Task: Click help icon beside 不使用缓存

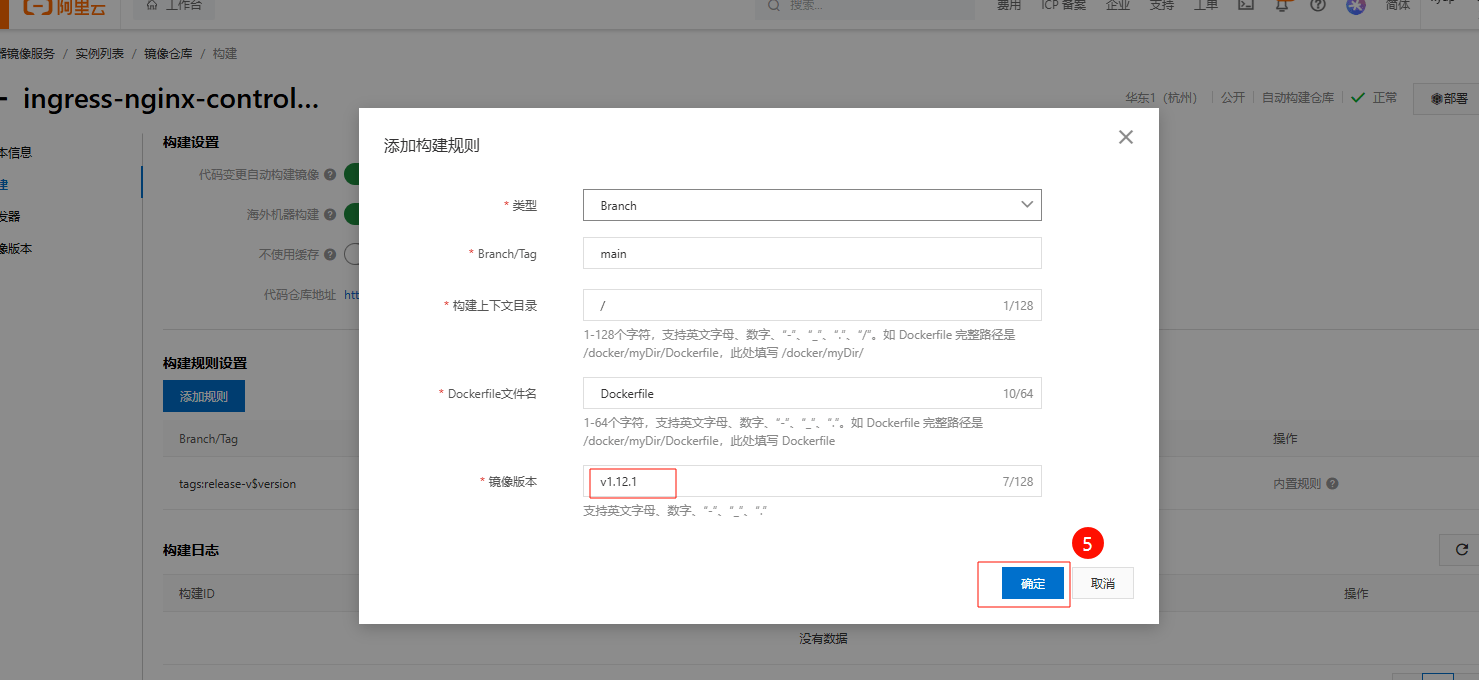Action: [330, 255]
